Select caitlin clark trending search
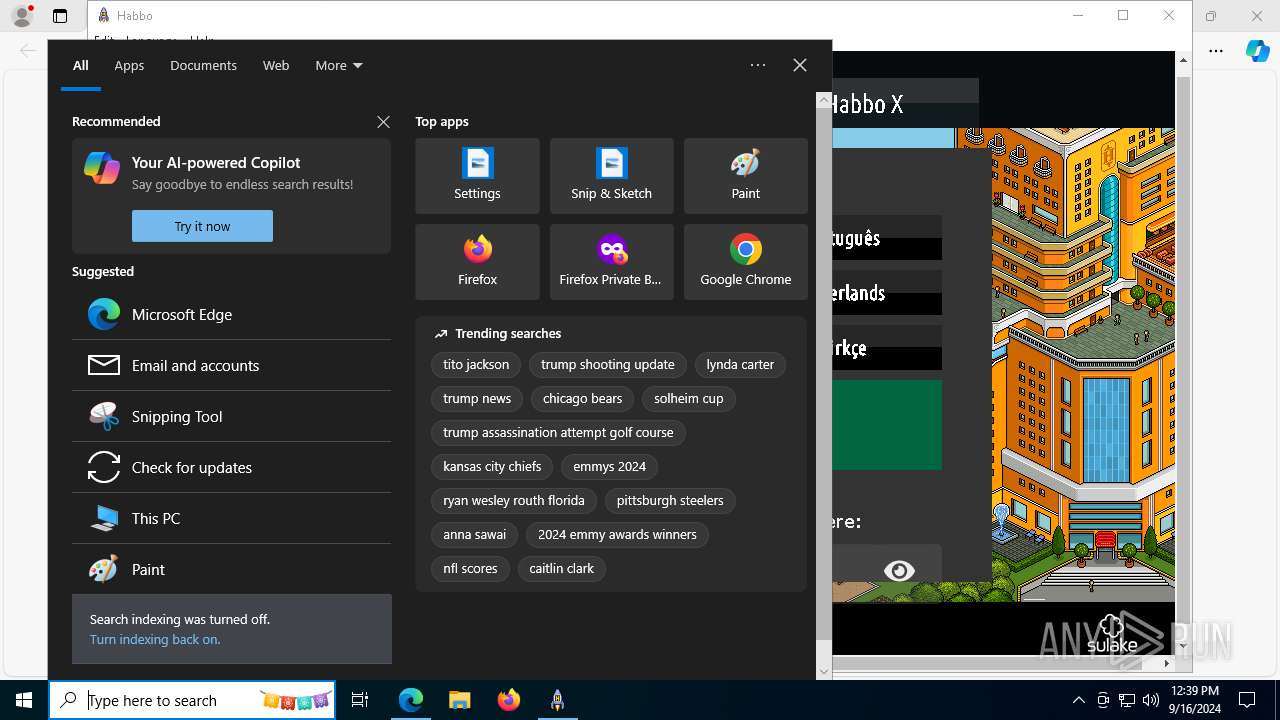This screenshot has width=1280, height=720. pos(561,568)
